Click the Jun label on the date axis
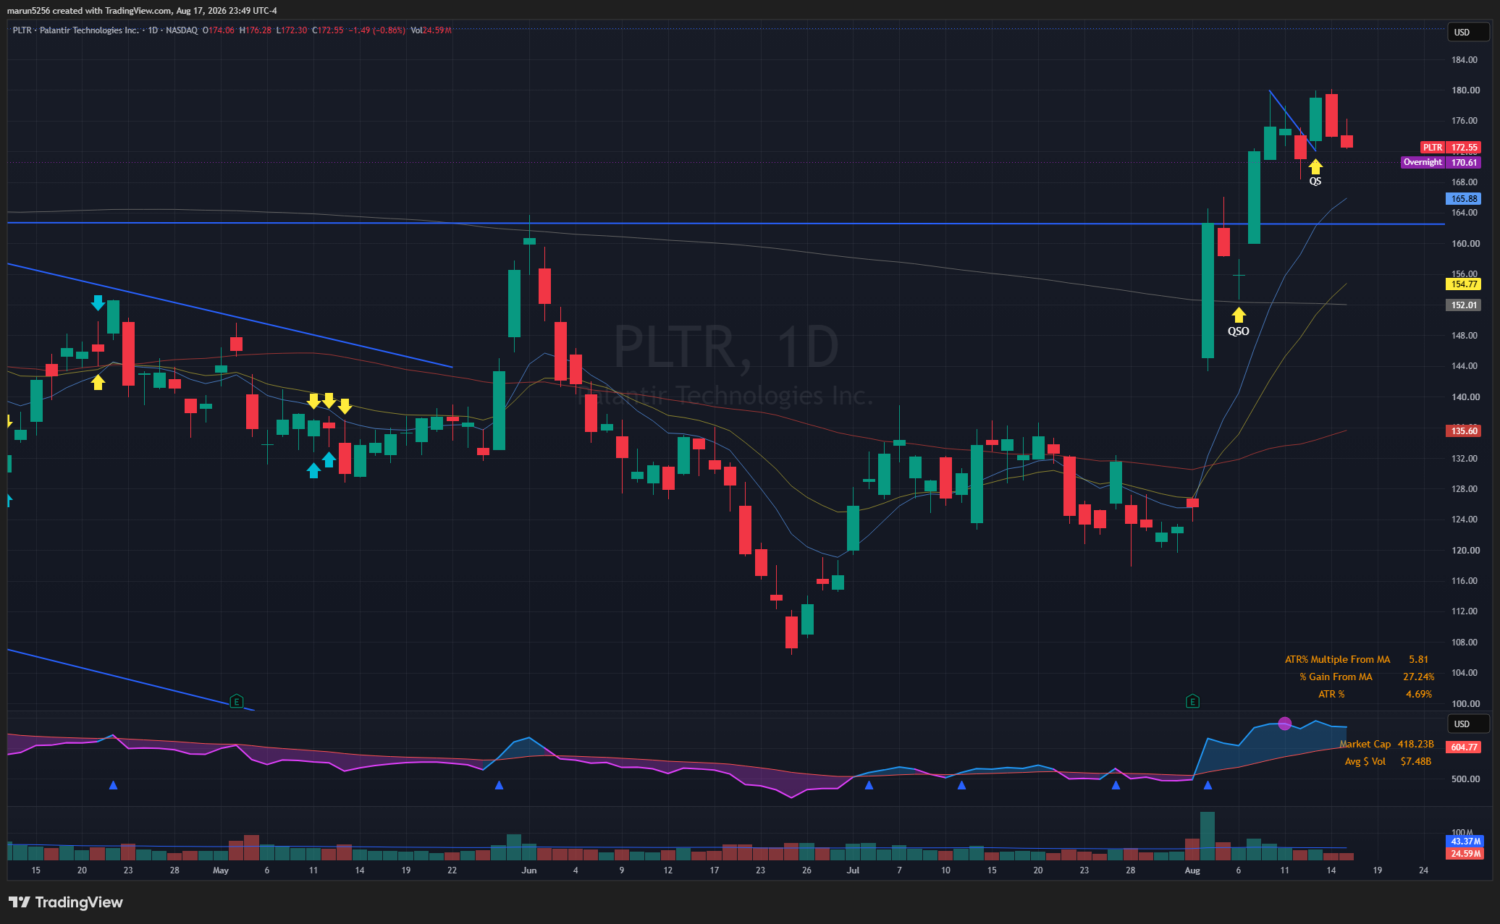Viewport: 1500px width, 924px height. [529, 871]
